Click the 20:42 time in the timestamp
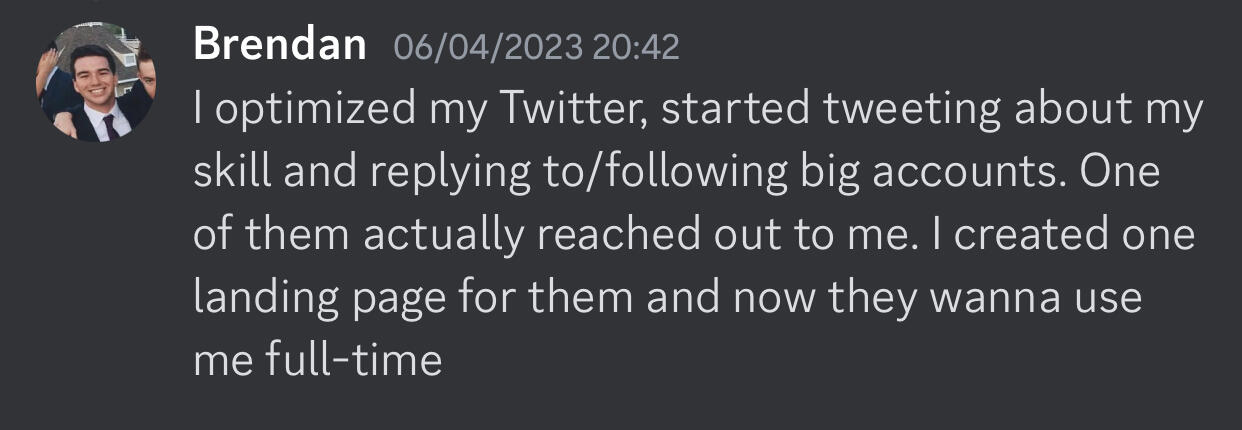Viewport: 1242px width, 430px height. click(x=636, y=47)
